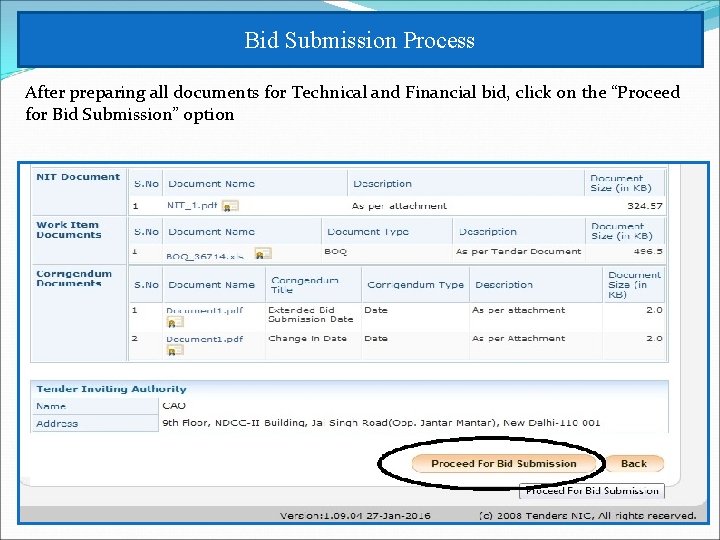Select the 'As per attachment' text in the Extended Bid row
Screen dimensions: 720x540
pyautogui.click(x=518, y=310)
